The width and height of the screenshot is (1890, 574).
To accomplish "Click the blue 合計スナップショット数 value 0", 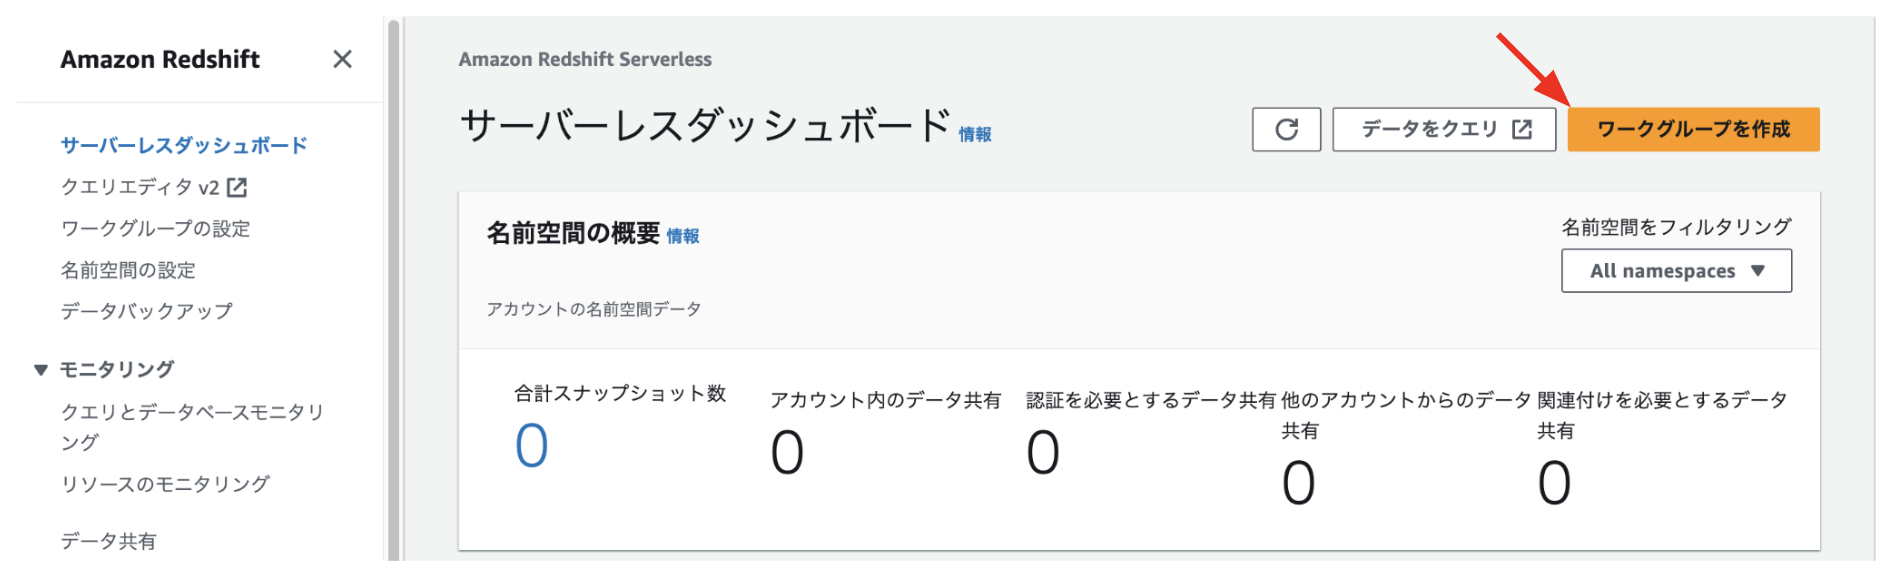I will point(531,445).
